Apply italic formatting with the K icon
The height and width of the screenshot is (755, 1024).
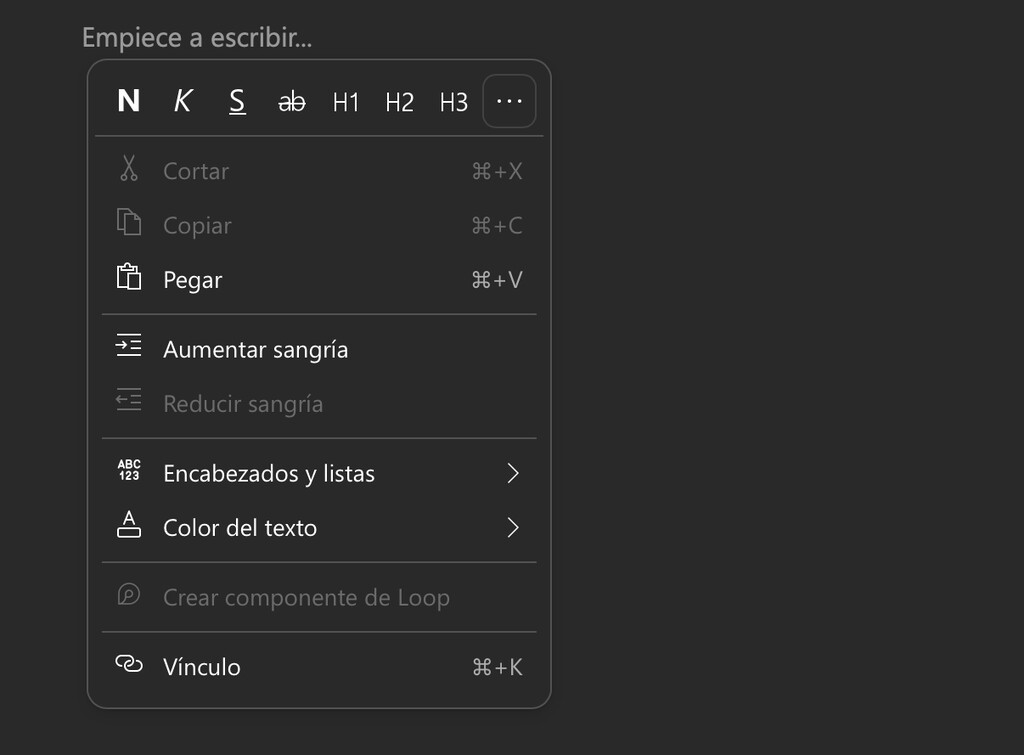click(x=182, y=100)
